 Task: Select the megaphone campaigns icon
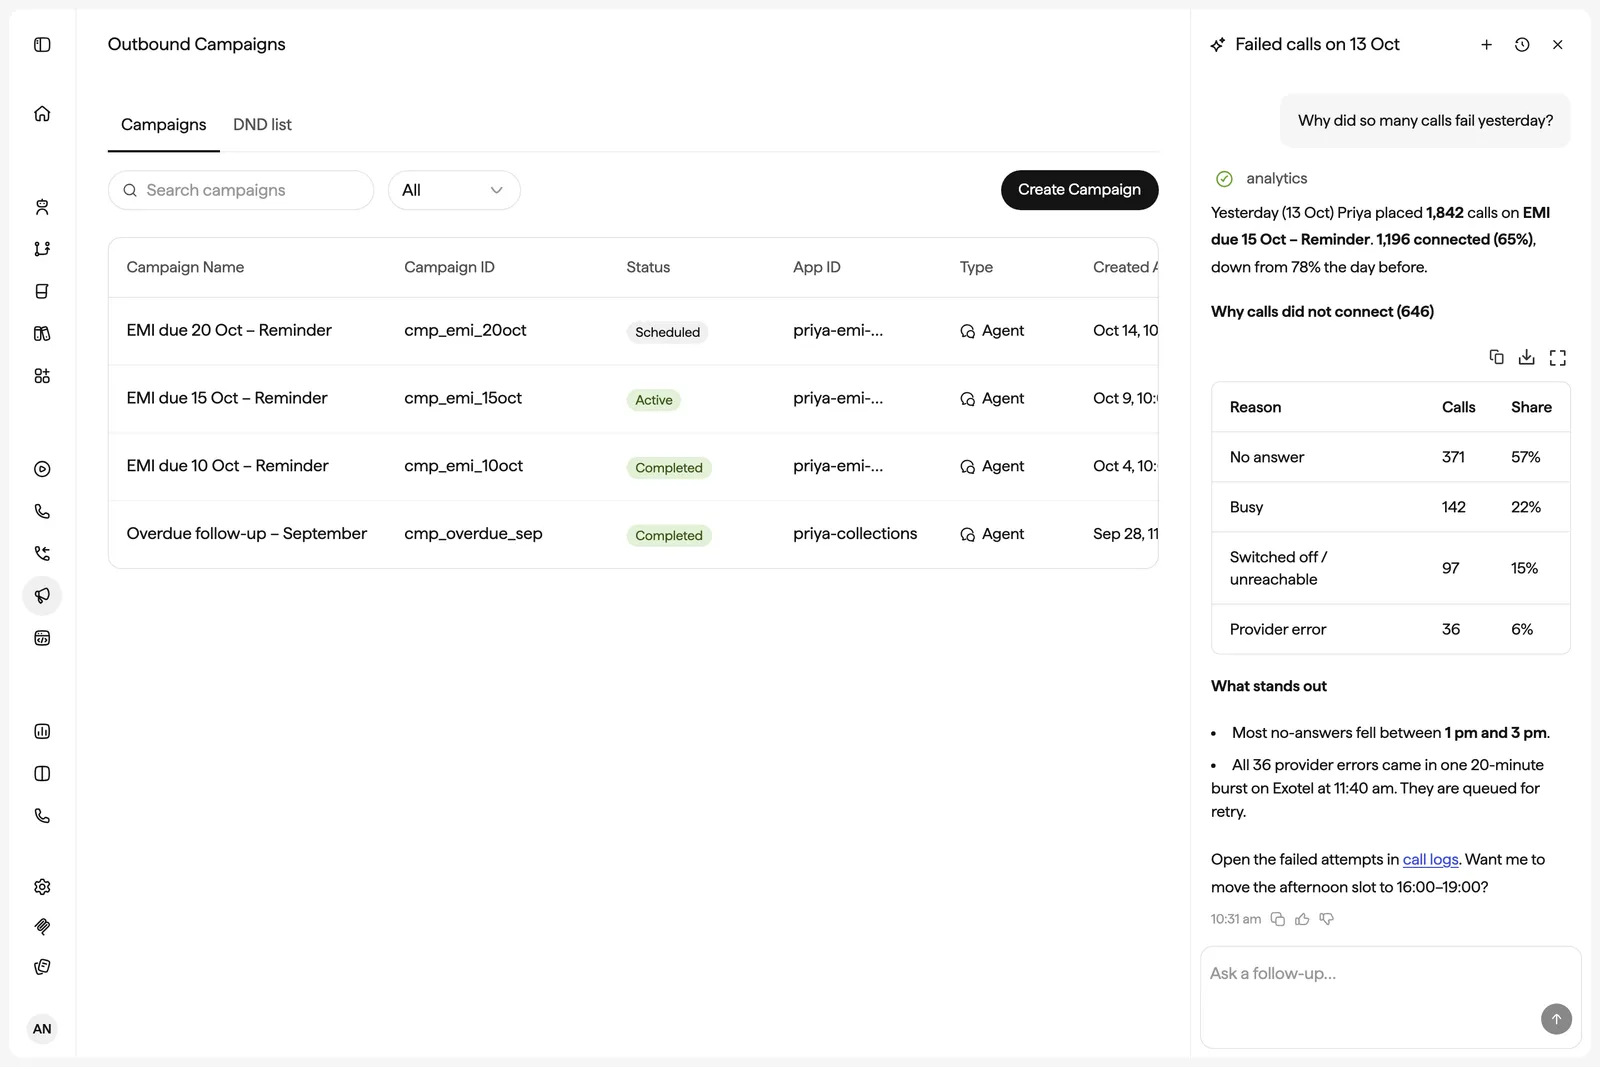(x=42, y=596)
